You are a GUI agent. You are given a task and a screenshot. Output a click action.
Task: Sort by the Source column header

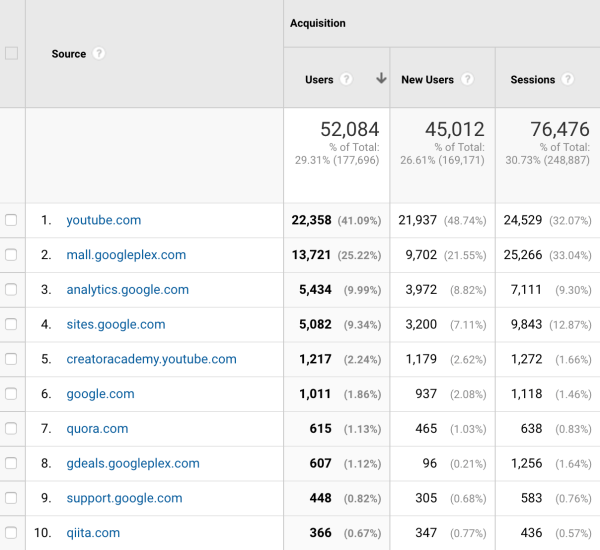click(69, 54)
